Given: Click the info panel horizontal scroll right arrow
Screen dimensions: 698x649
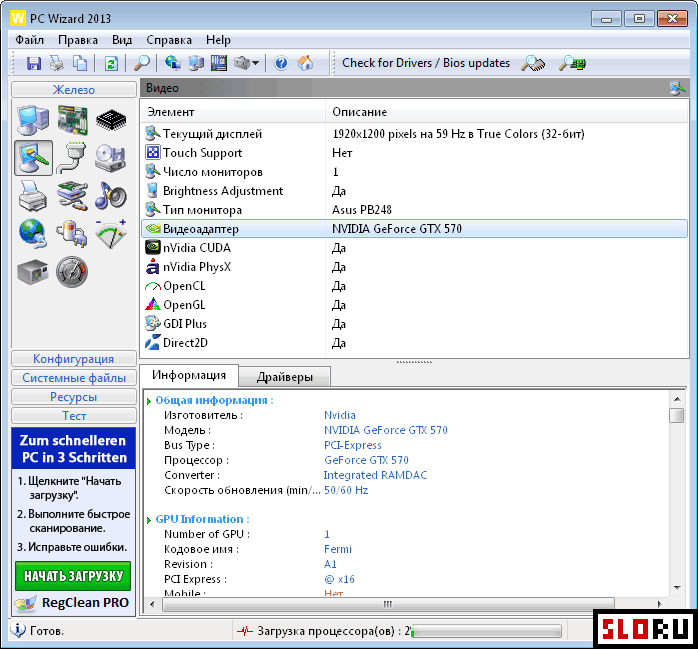Looking at the screenshot, I should point(660,604).
